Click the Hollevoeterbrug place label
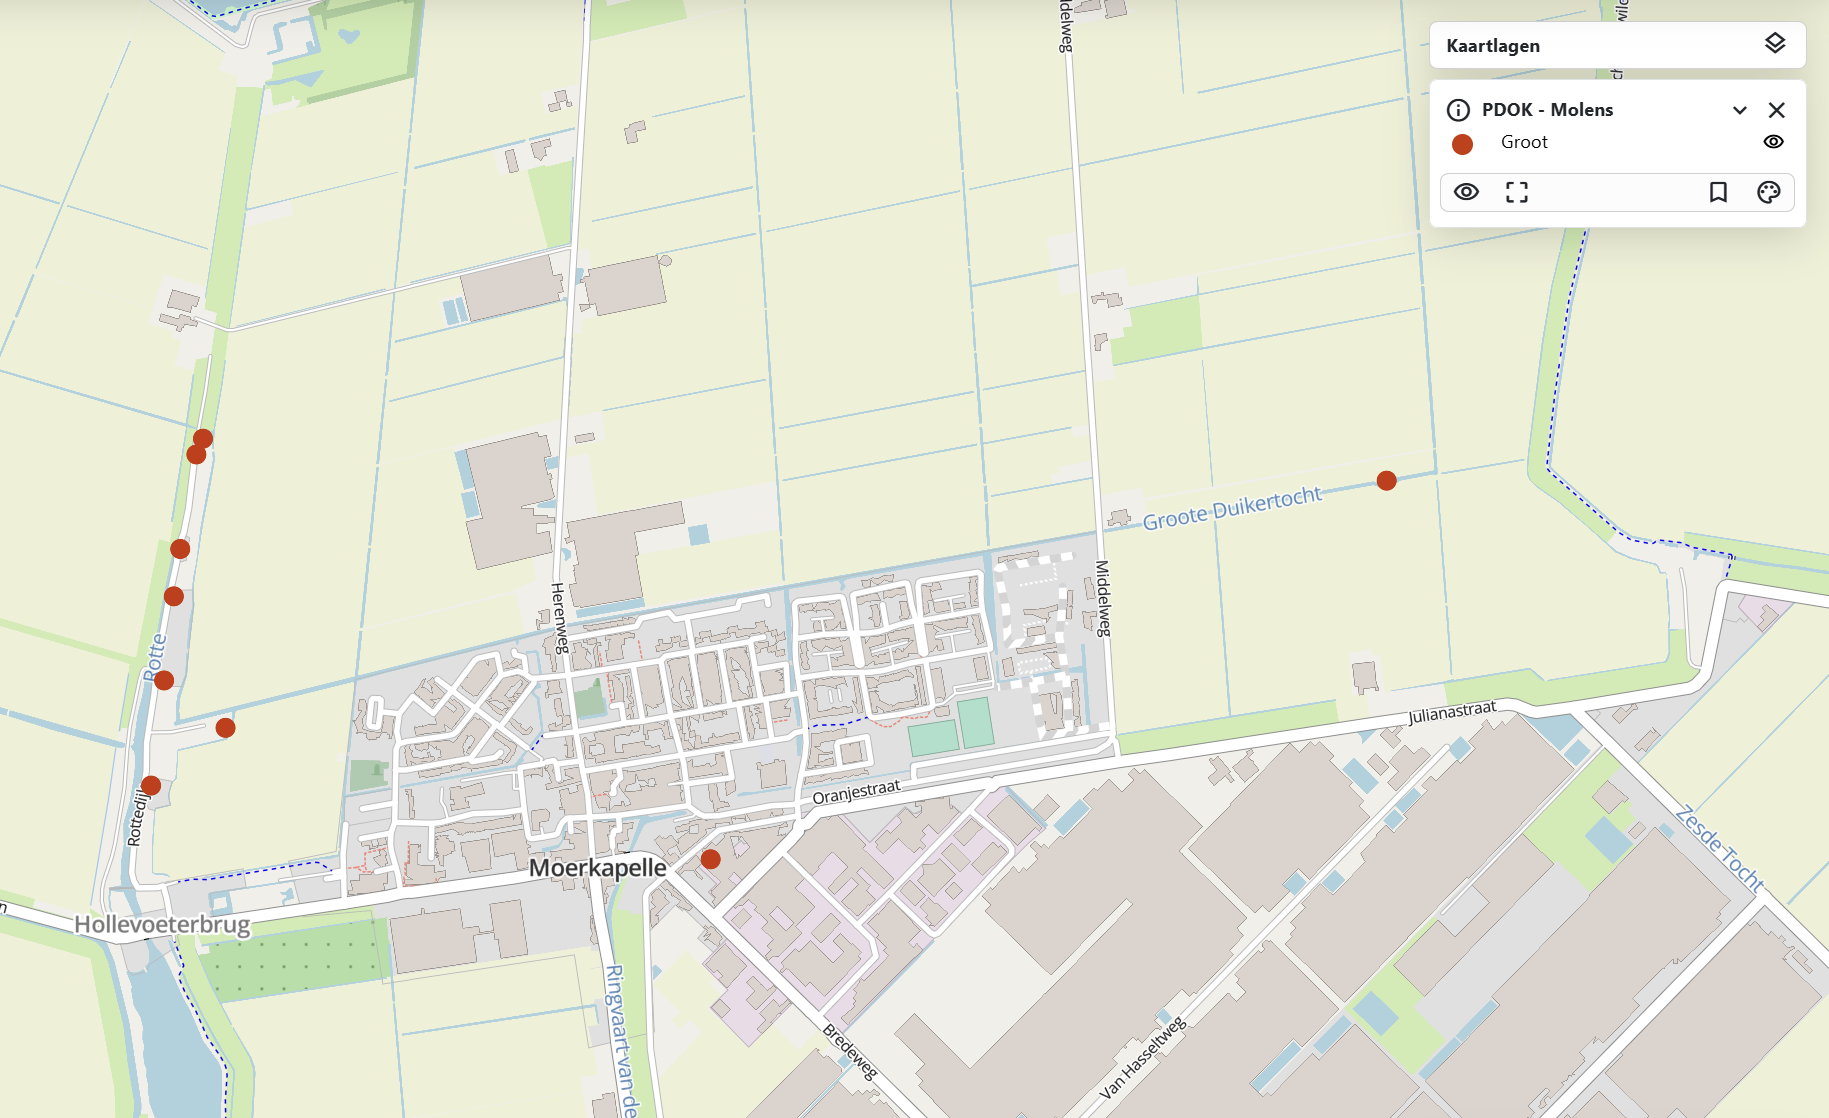 click(162, 924)
